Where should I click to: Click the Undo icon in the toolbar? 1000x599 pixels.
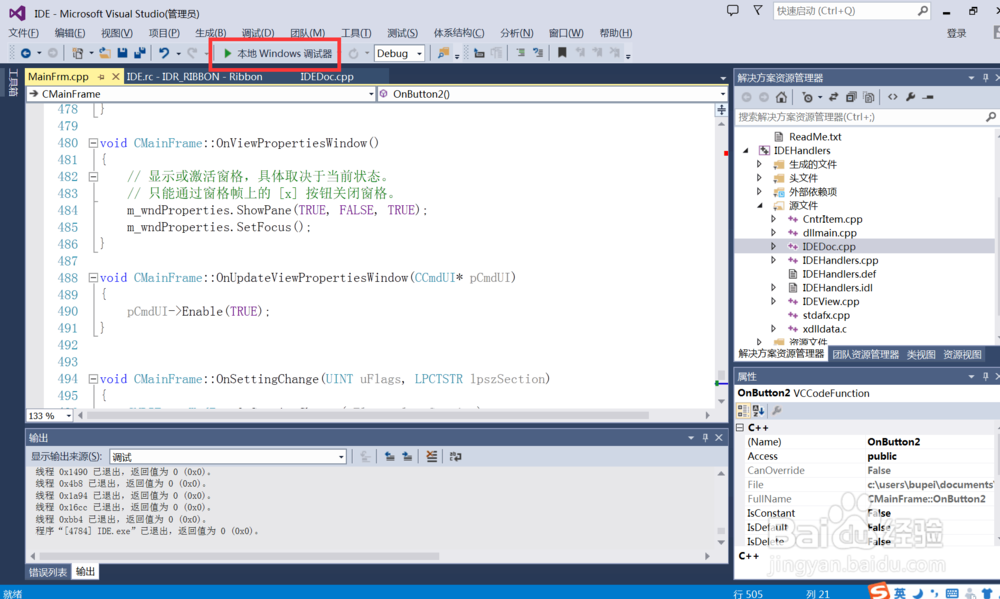click(x=166, y=53)
